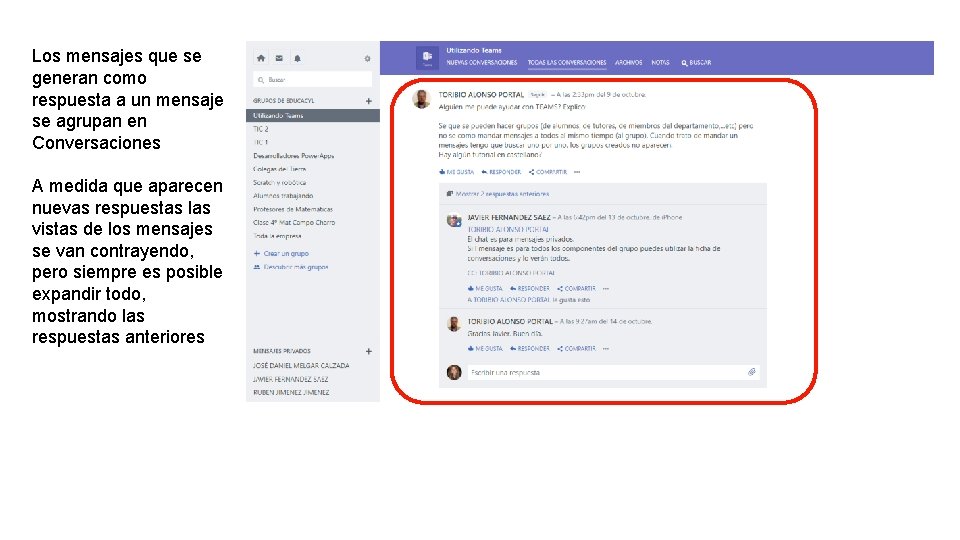
Task: Click Responder under Javier's reply
Action: pos(530,288)
